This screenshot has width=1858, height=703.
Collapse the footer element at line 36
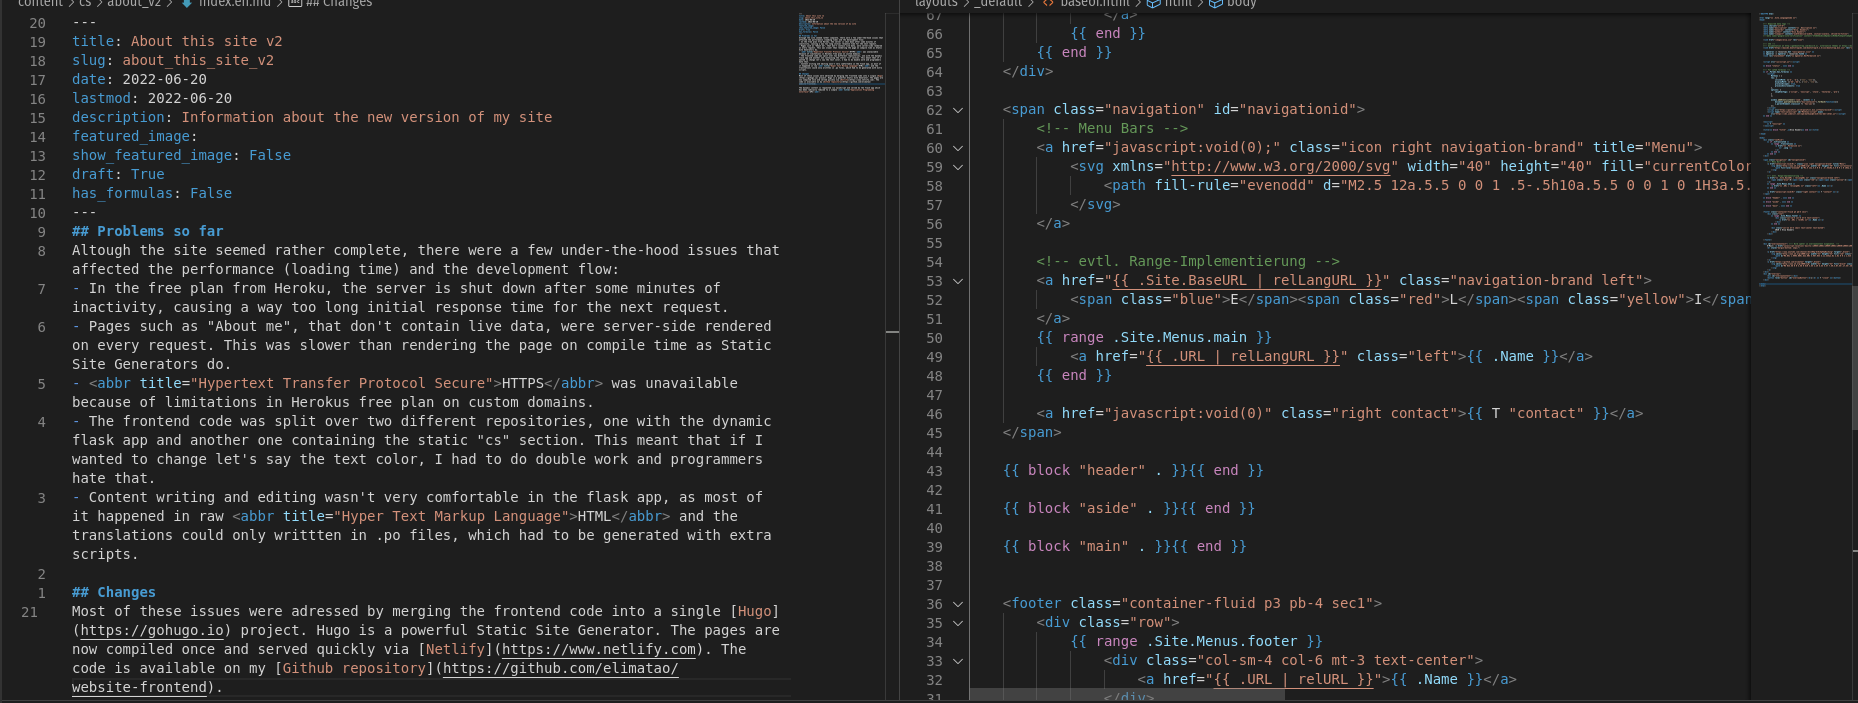[x=957, y=604]
